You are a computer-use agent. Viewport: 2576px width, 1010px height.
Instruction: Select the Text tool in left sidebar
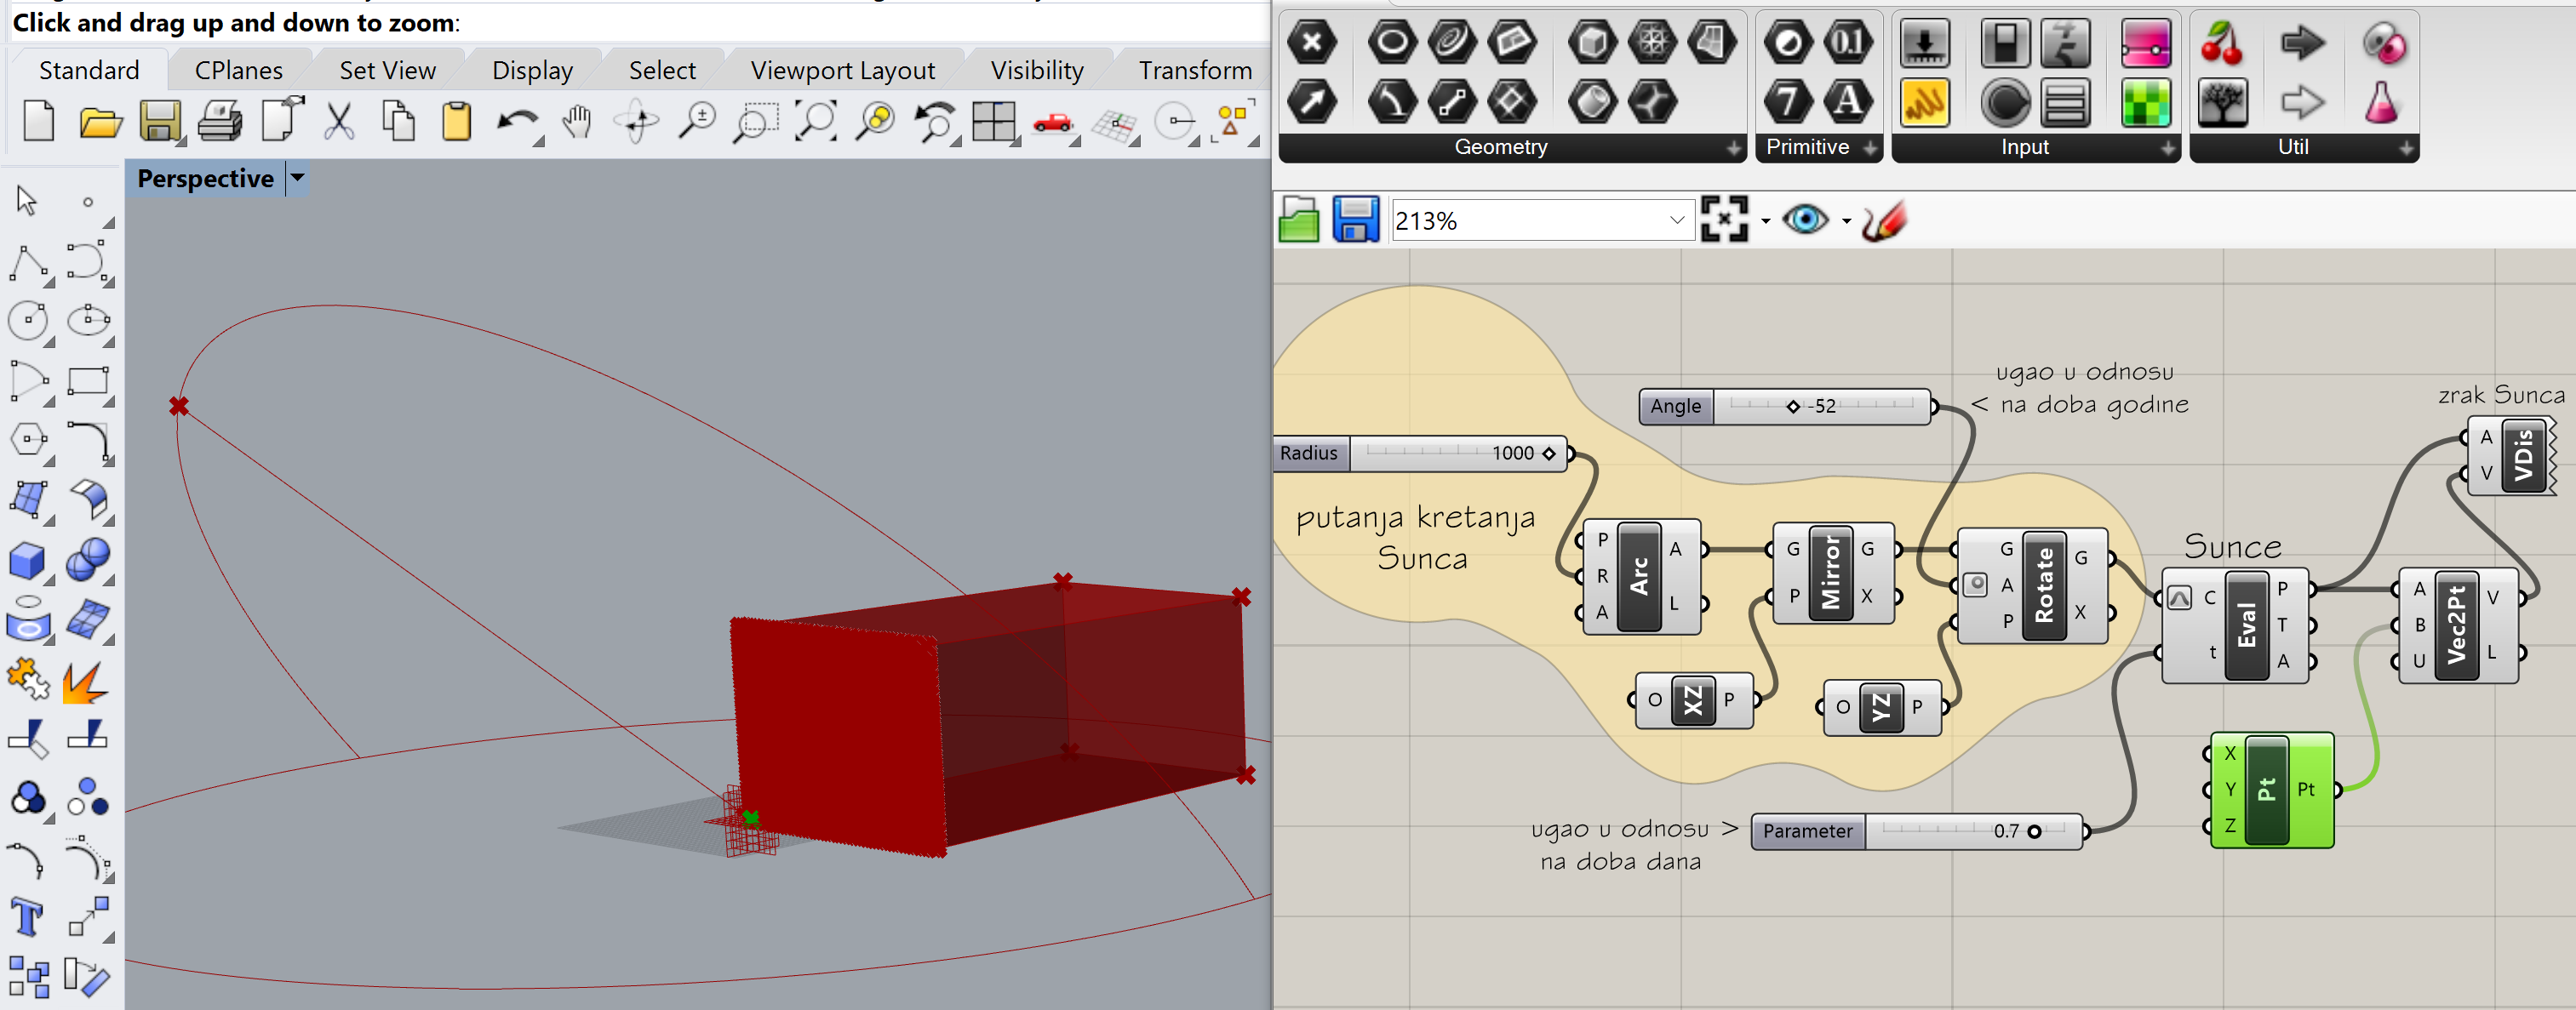tap(27, 917)
